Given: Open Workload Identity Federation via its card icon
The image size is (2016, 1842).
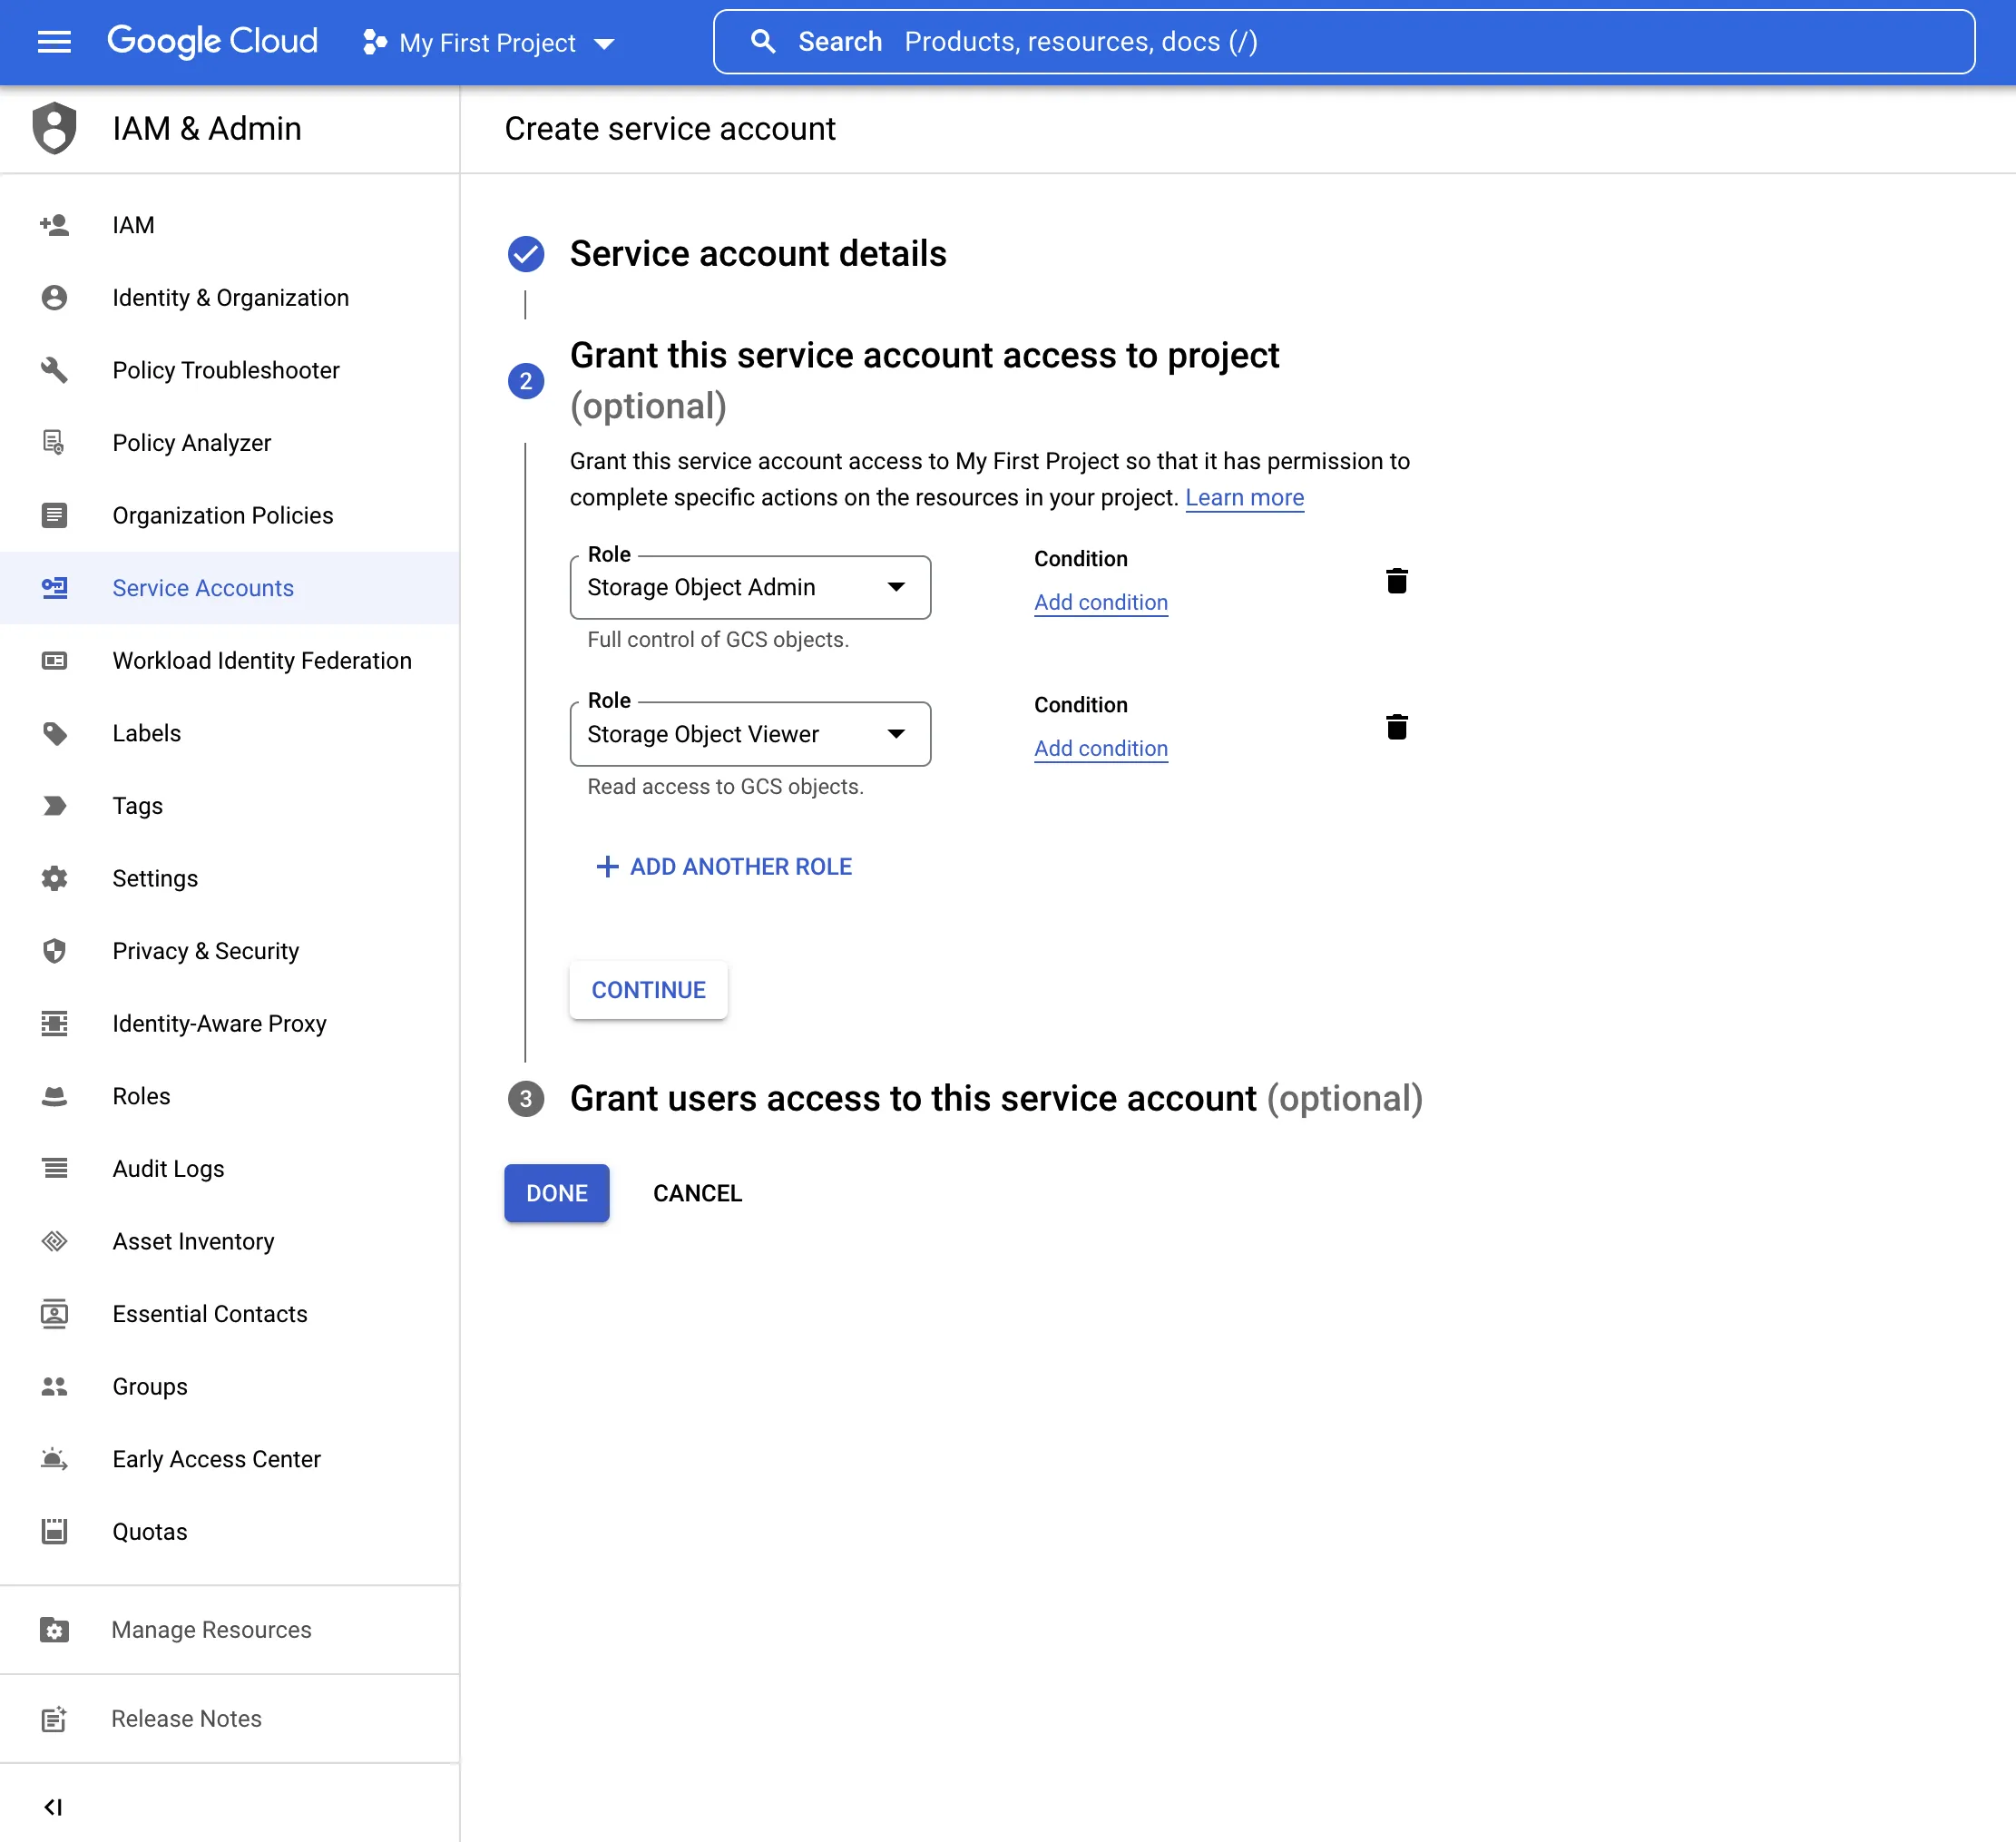Looking at the screenshot, I should tap(54, 660).
